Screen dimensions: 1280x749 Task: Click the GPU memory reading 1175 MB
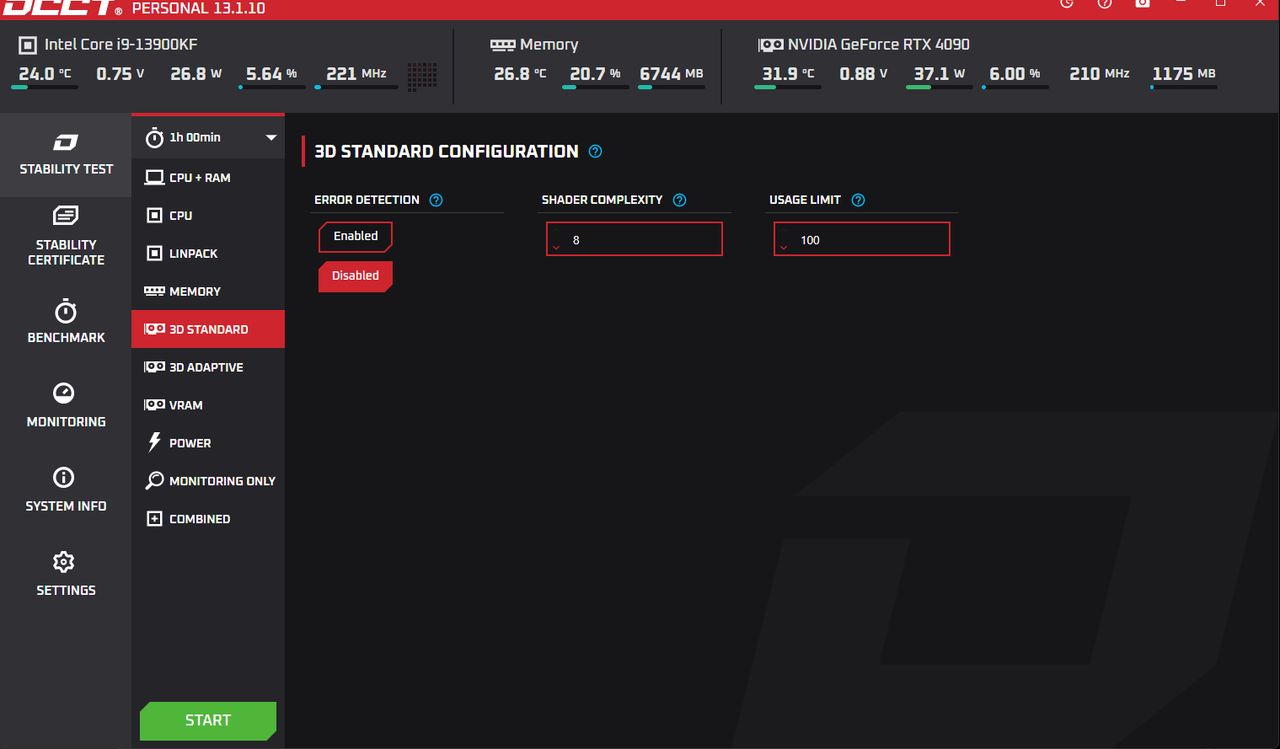(1184, 74)
